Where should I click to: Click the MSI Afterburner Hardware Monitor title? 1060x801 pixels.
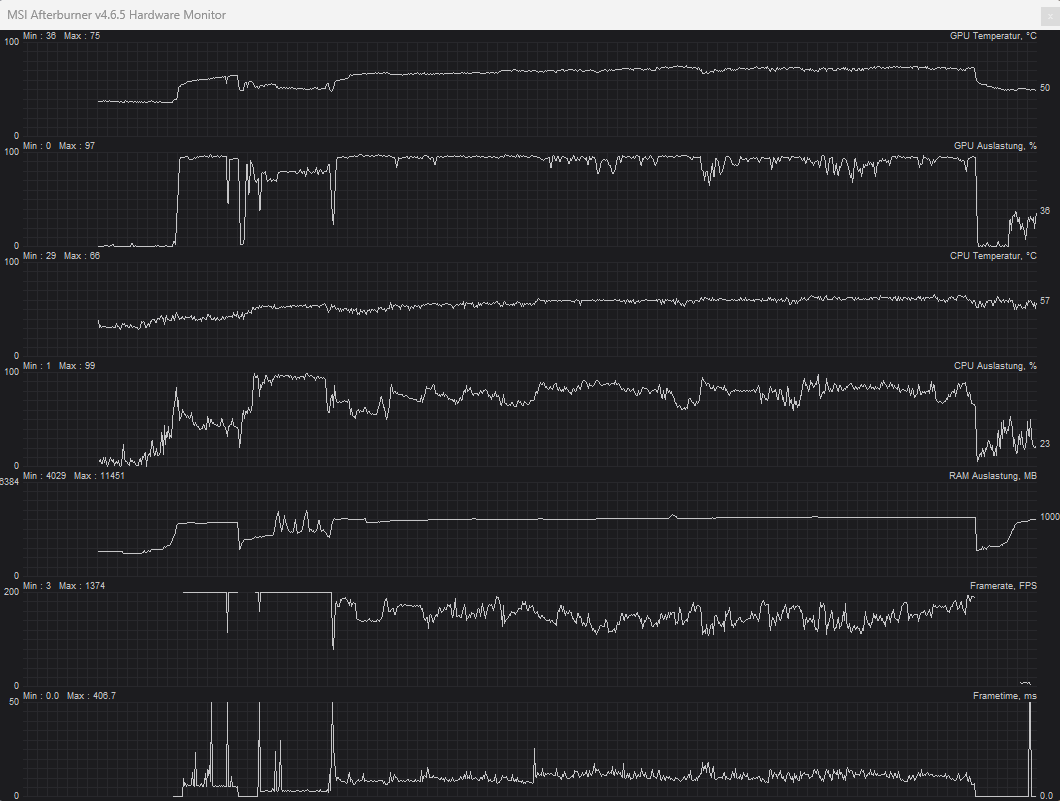click(x=116, y=15)
